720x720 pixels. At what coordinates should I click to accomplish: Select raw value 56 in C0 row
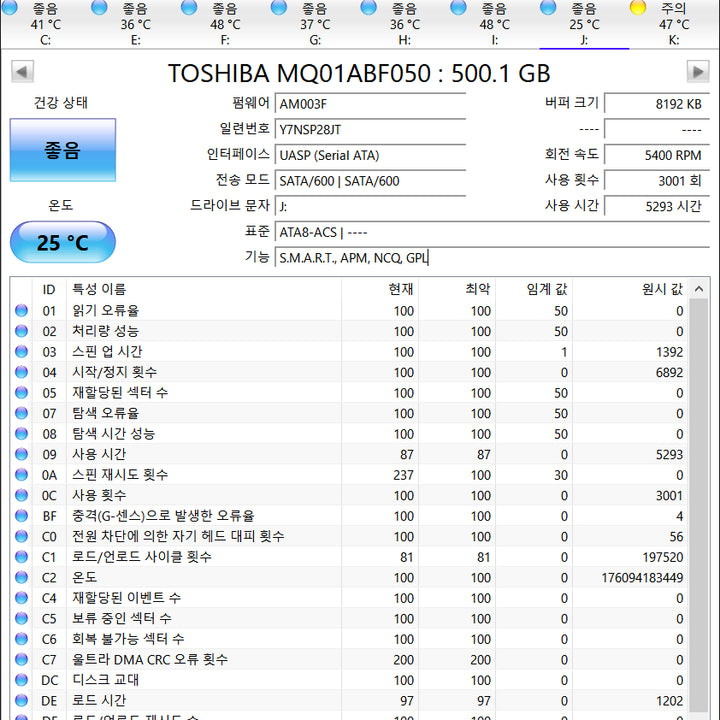pos(676,537)
